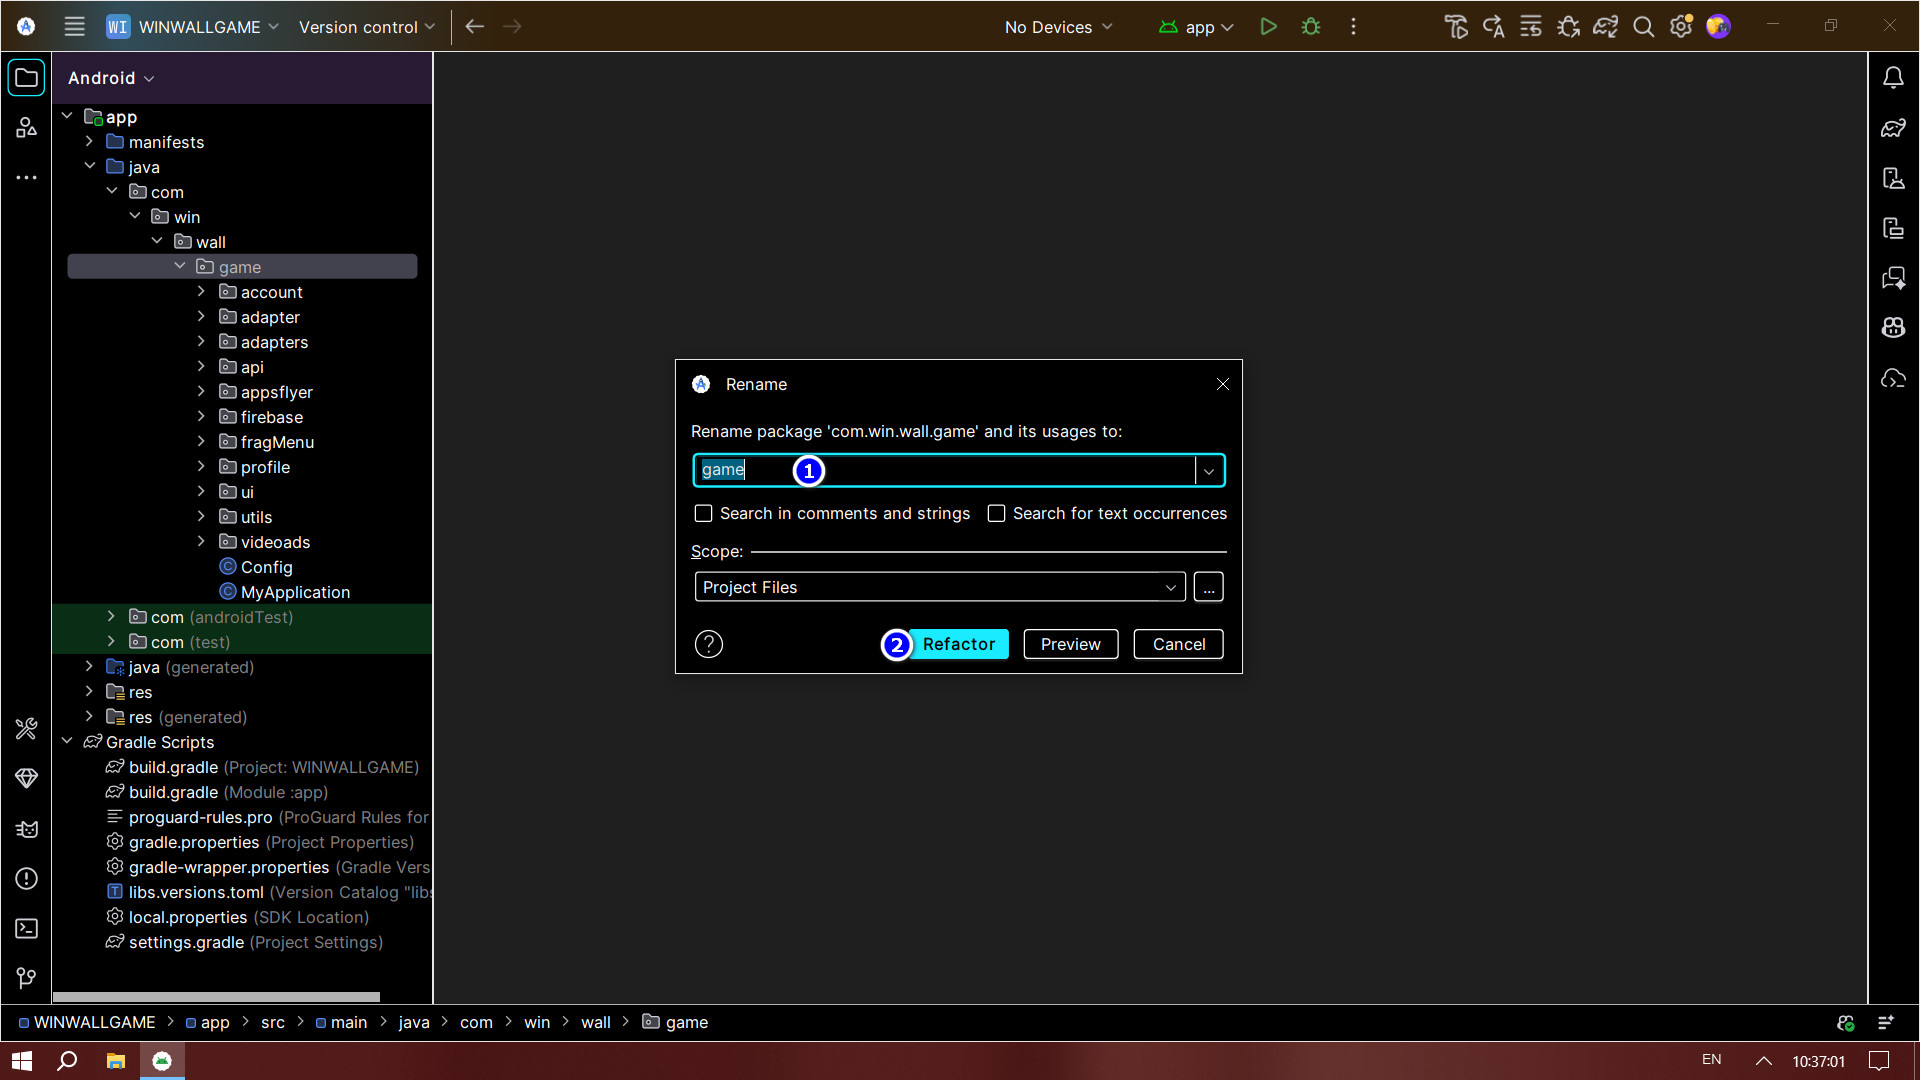Click the Preview button
The width and height of the screenshot is (1920, 1080).
click(x=1070, y=645)
